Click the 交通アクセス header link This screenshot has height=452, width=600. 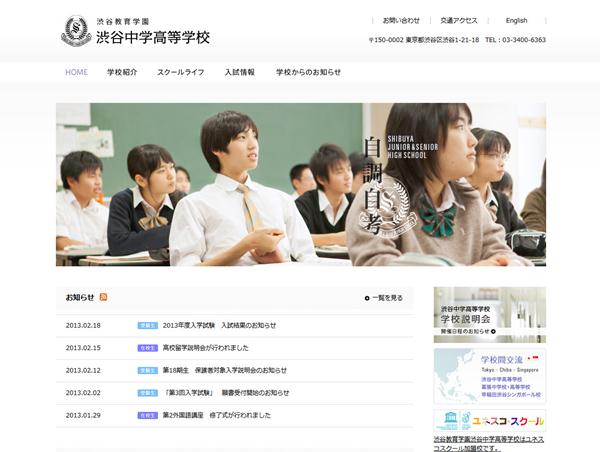point(459,21)
